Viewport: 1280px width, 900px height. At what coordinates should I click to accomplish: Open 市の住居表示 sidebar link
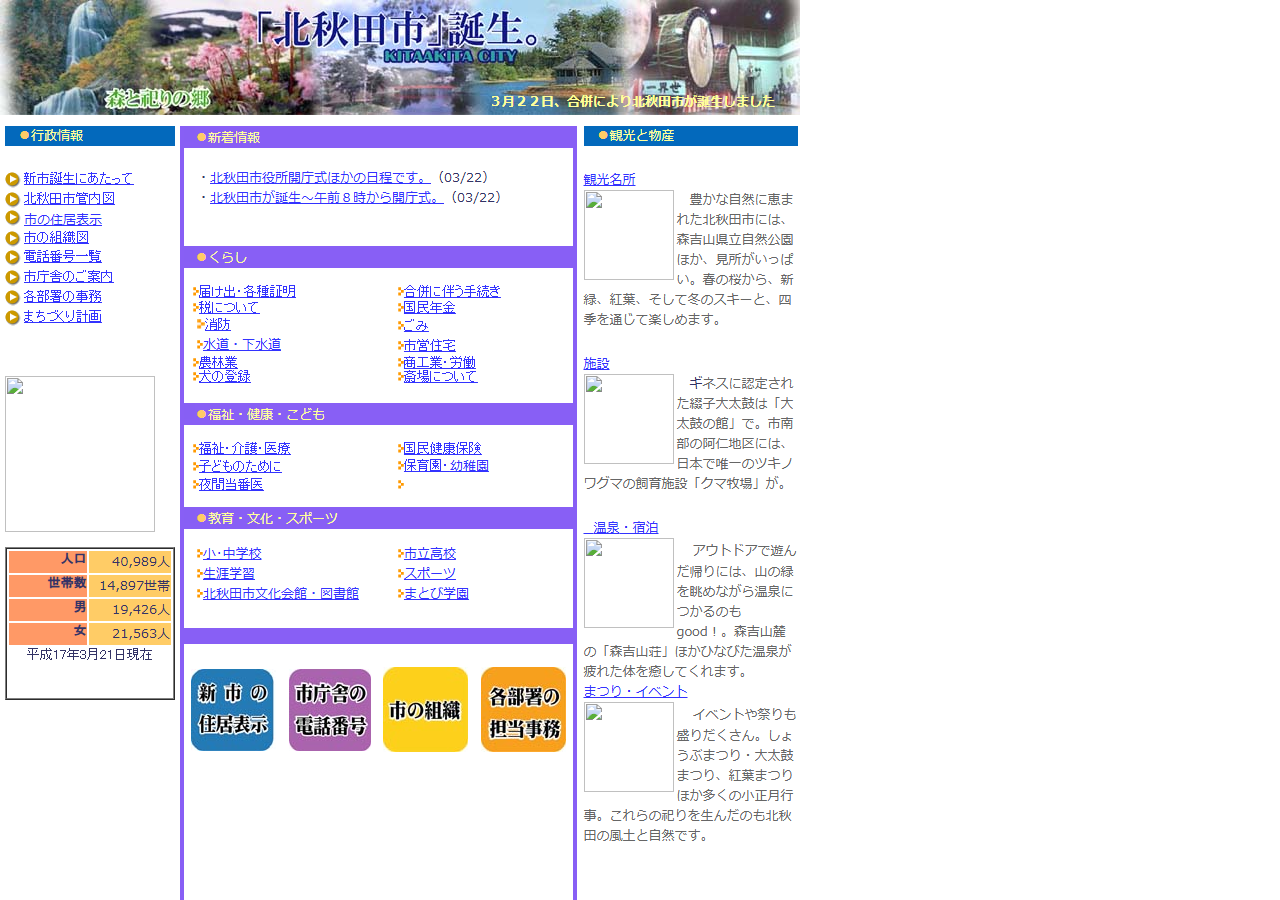tap(62, 219)
